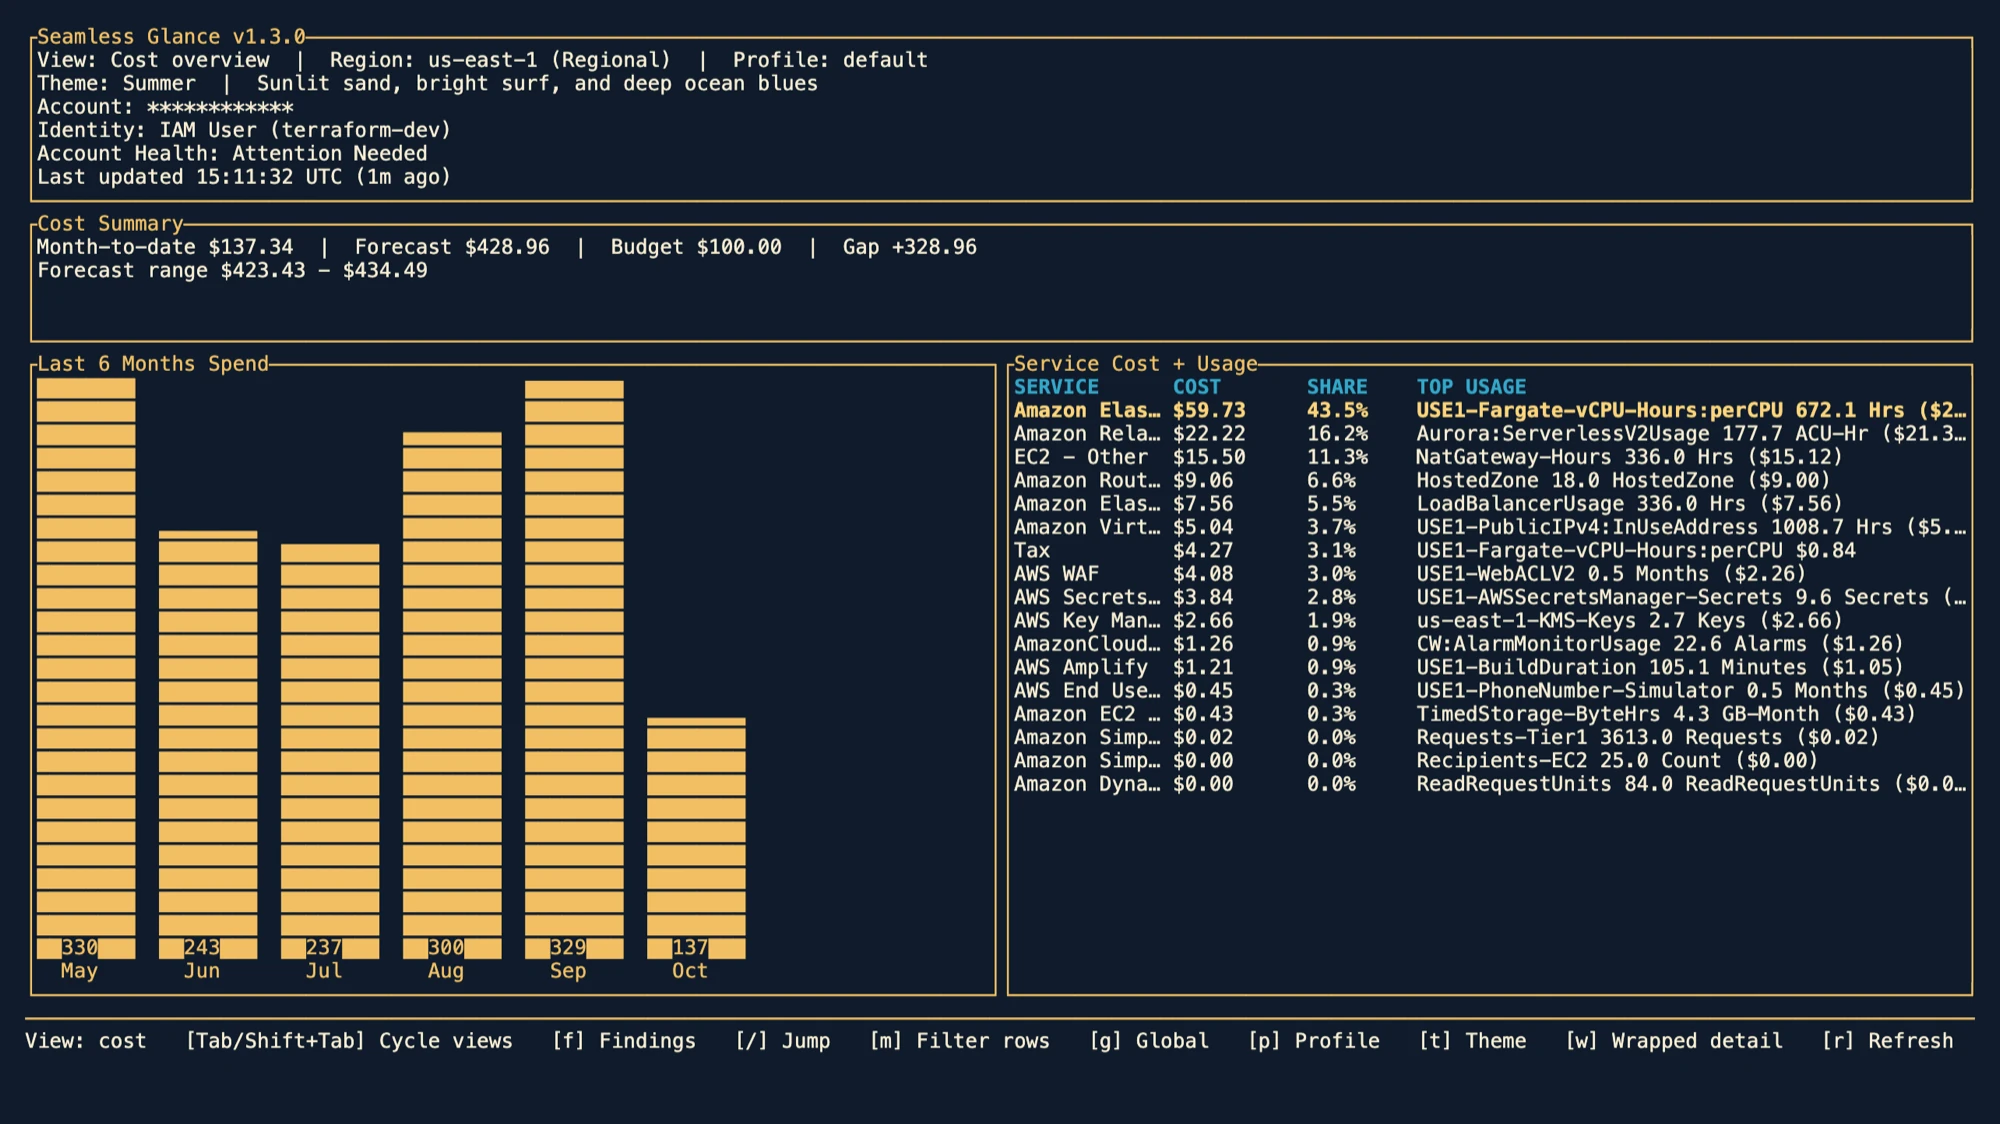Select the AWS Amplify row
The width and height of the screenshot is (2000, 1124).
(1490, 667)
